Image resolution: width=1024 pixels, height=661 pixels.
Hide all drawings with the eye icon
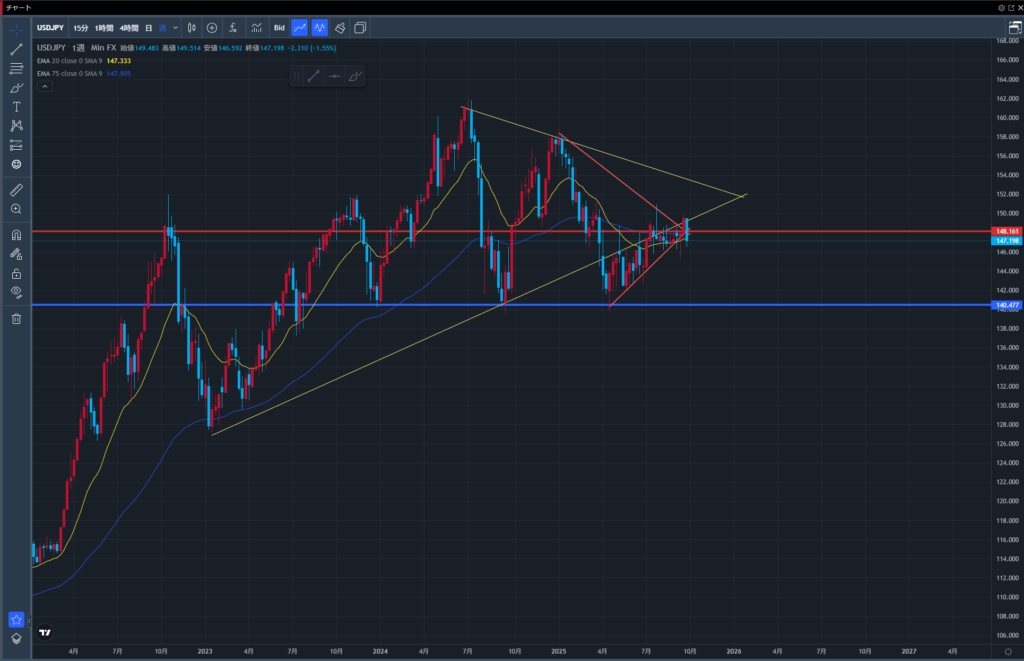click(16, 291)
